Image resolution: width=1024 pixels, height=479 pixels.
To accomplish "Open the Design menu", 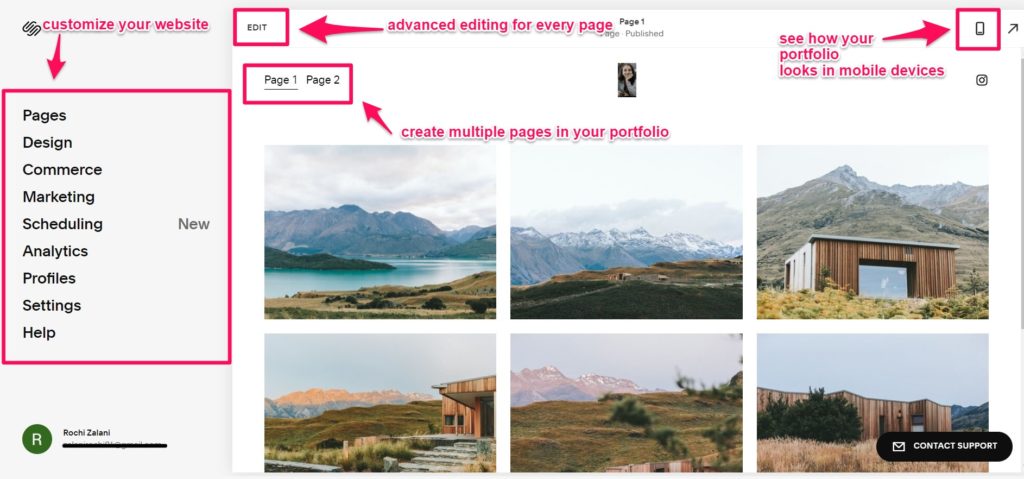I will coord(47,142).
